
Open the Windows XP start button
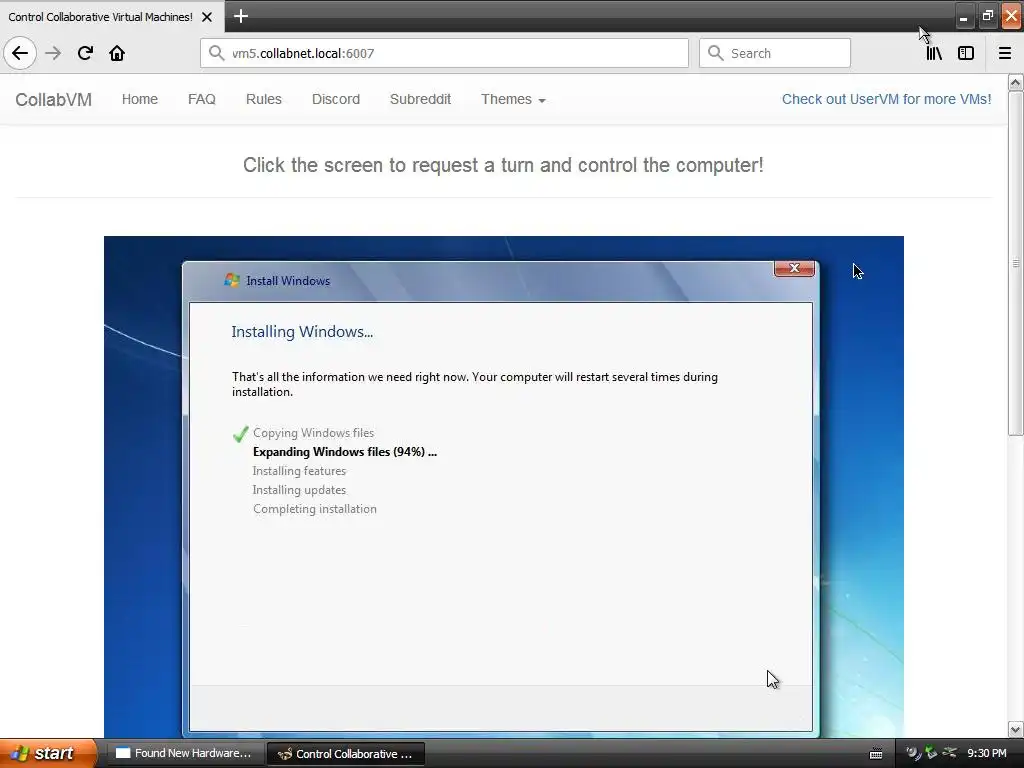(48, 753)
